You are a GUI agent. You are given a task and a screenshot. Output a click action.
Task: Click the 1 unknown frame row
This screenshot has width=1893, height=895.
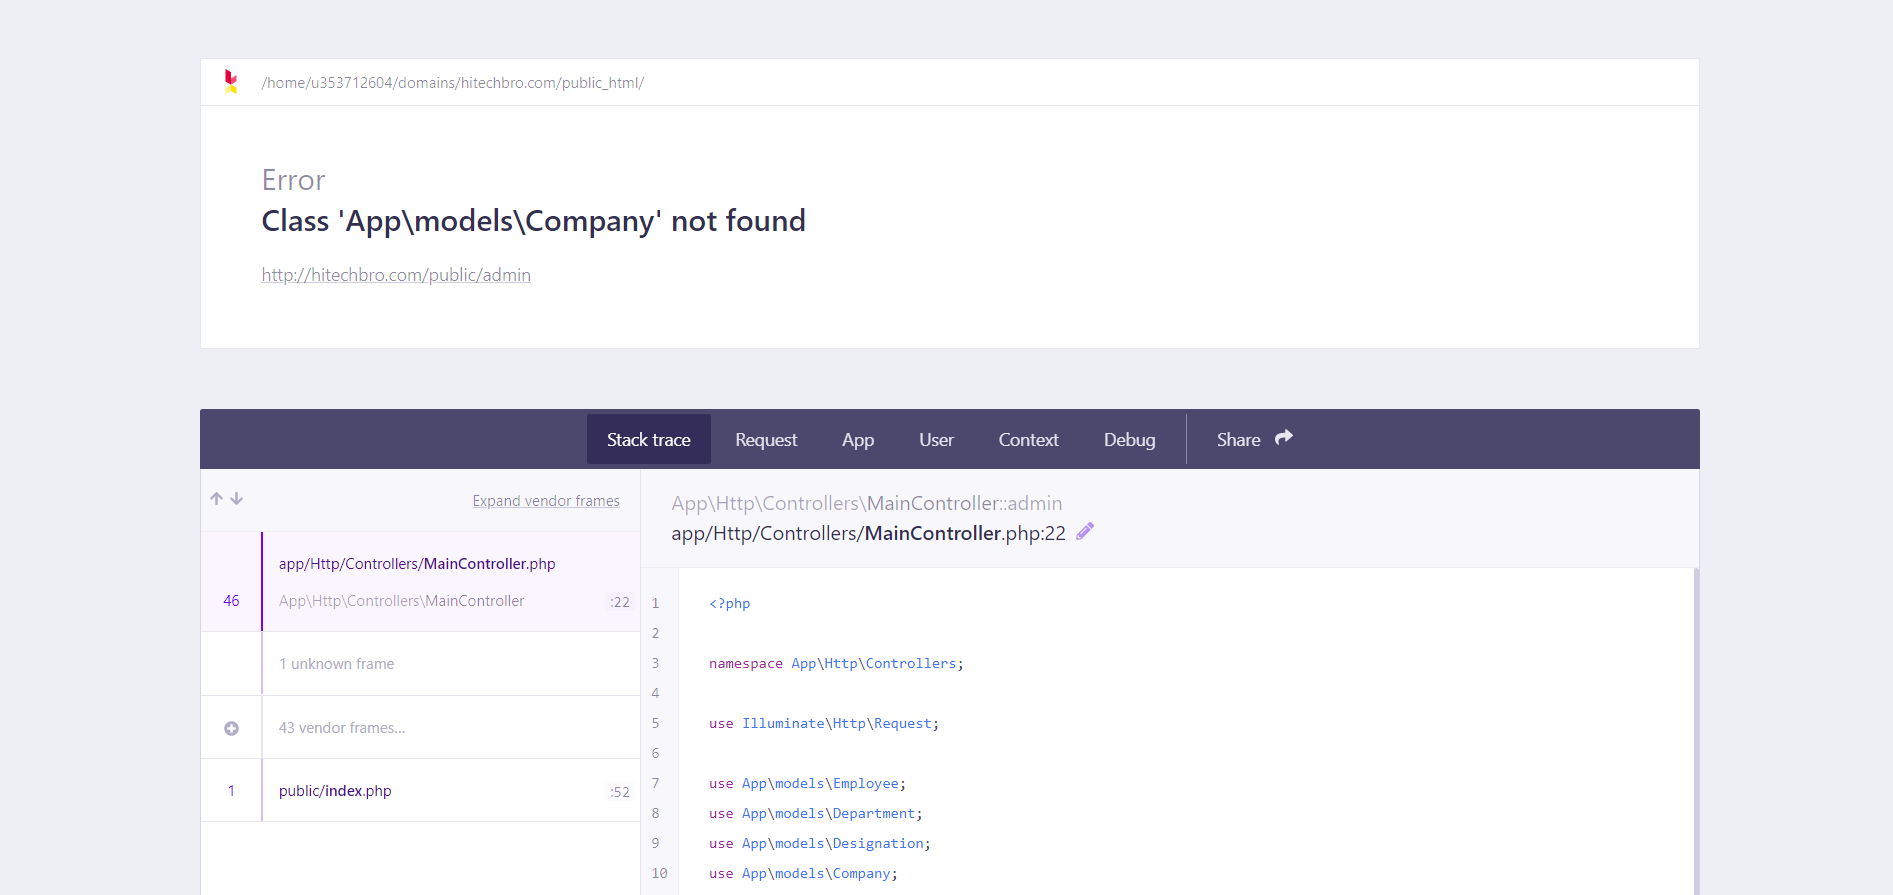(337, 664)
